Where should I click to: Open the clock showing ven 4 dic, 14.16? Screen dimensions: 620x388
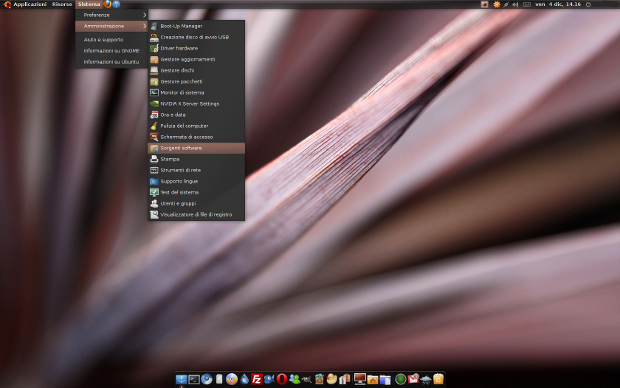click(558, 4)
